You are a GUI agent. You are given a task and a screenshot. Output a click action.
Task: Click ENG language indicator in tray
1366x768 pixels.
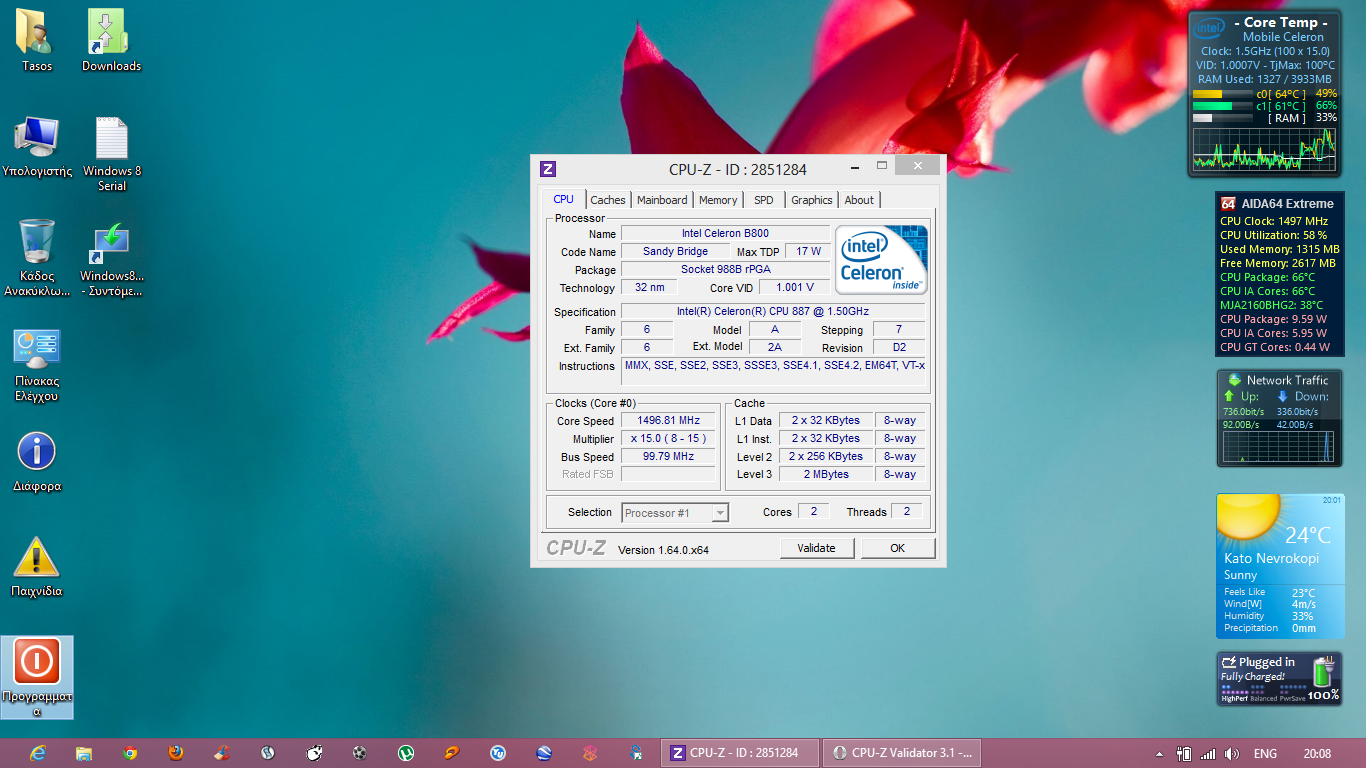coord(1265,754)
